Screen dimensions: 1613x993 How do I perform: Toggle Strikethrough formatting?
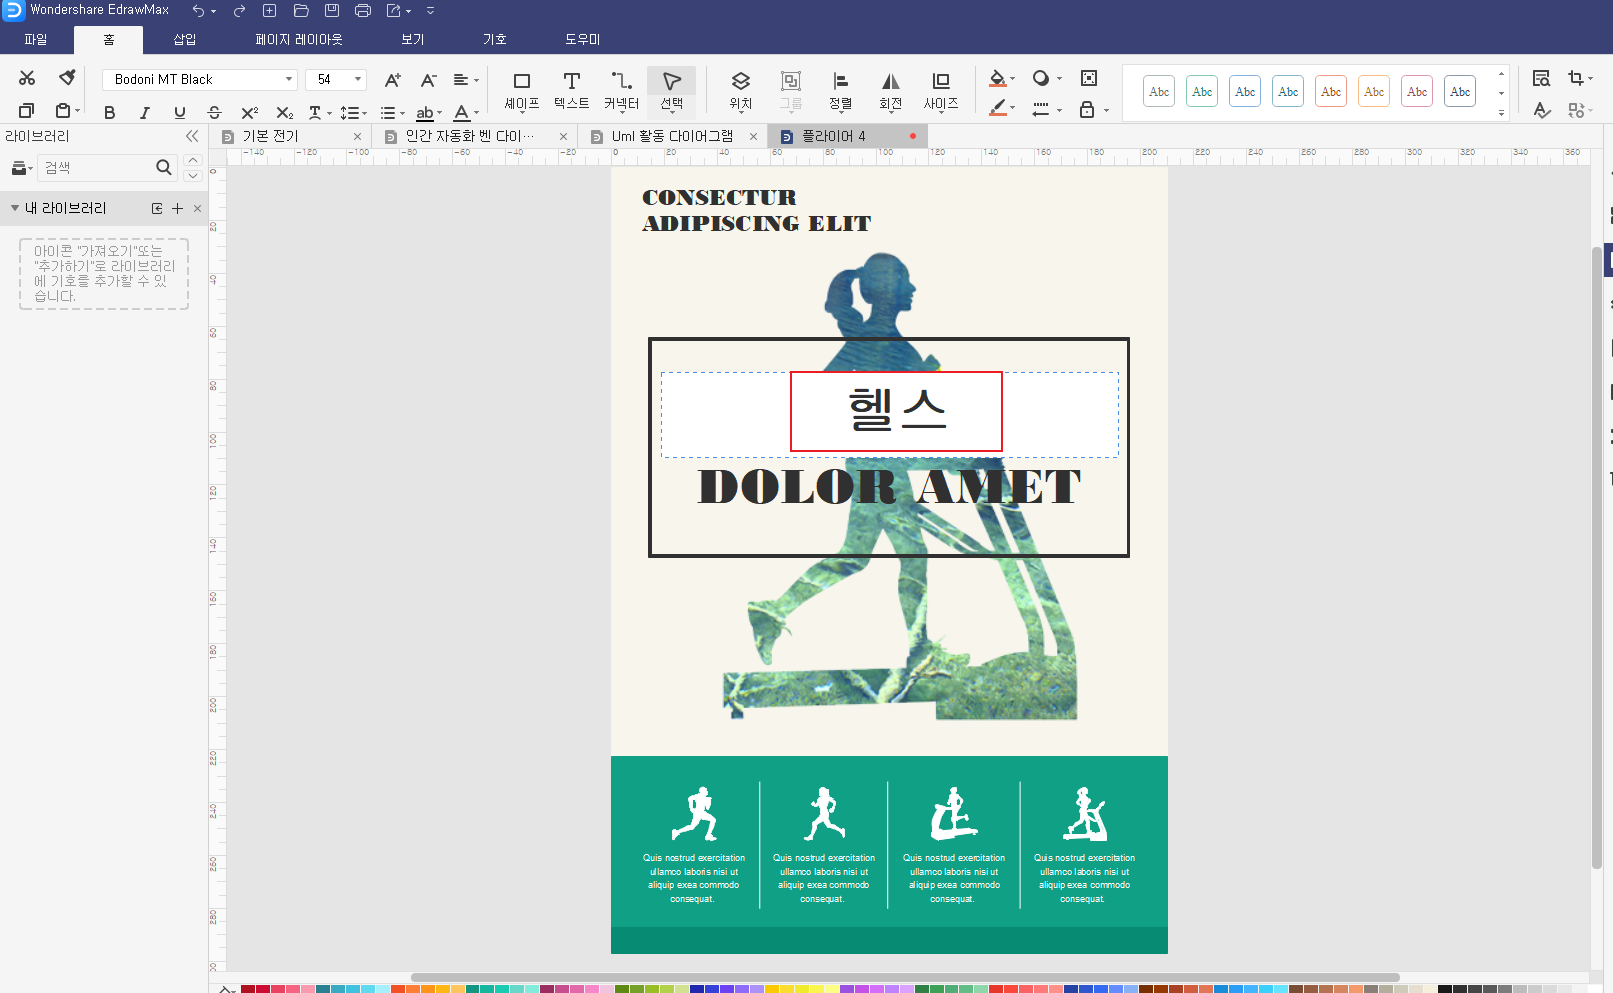click(214, 113)
